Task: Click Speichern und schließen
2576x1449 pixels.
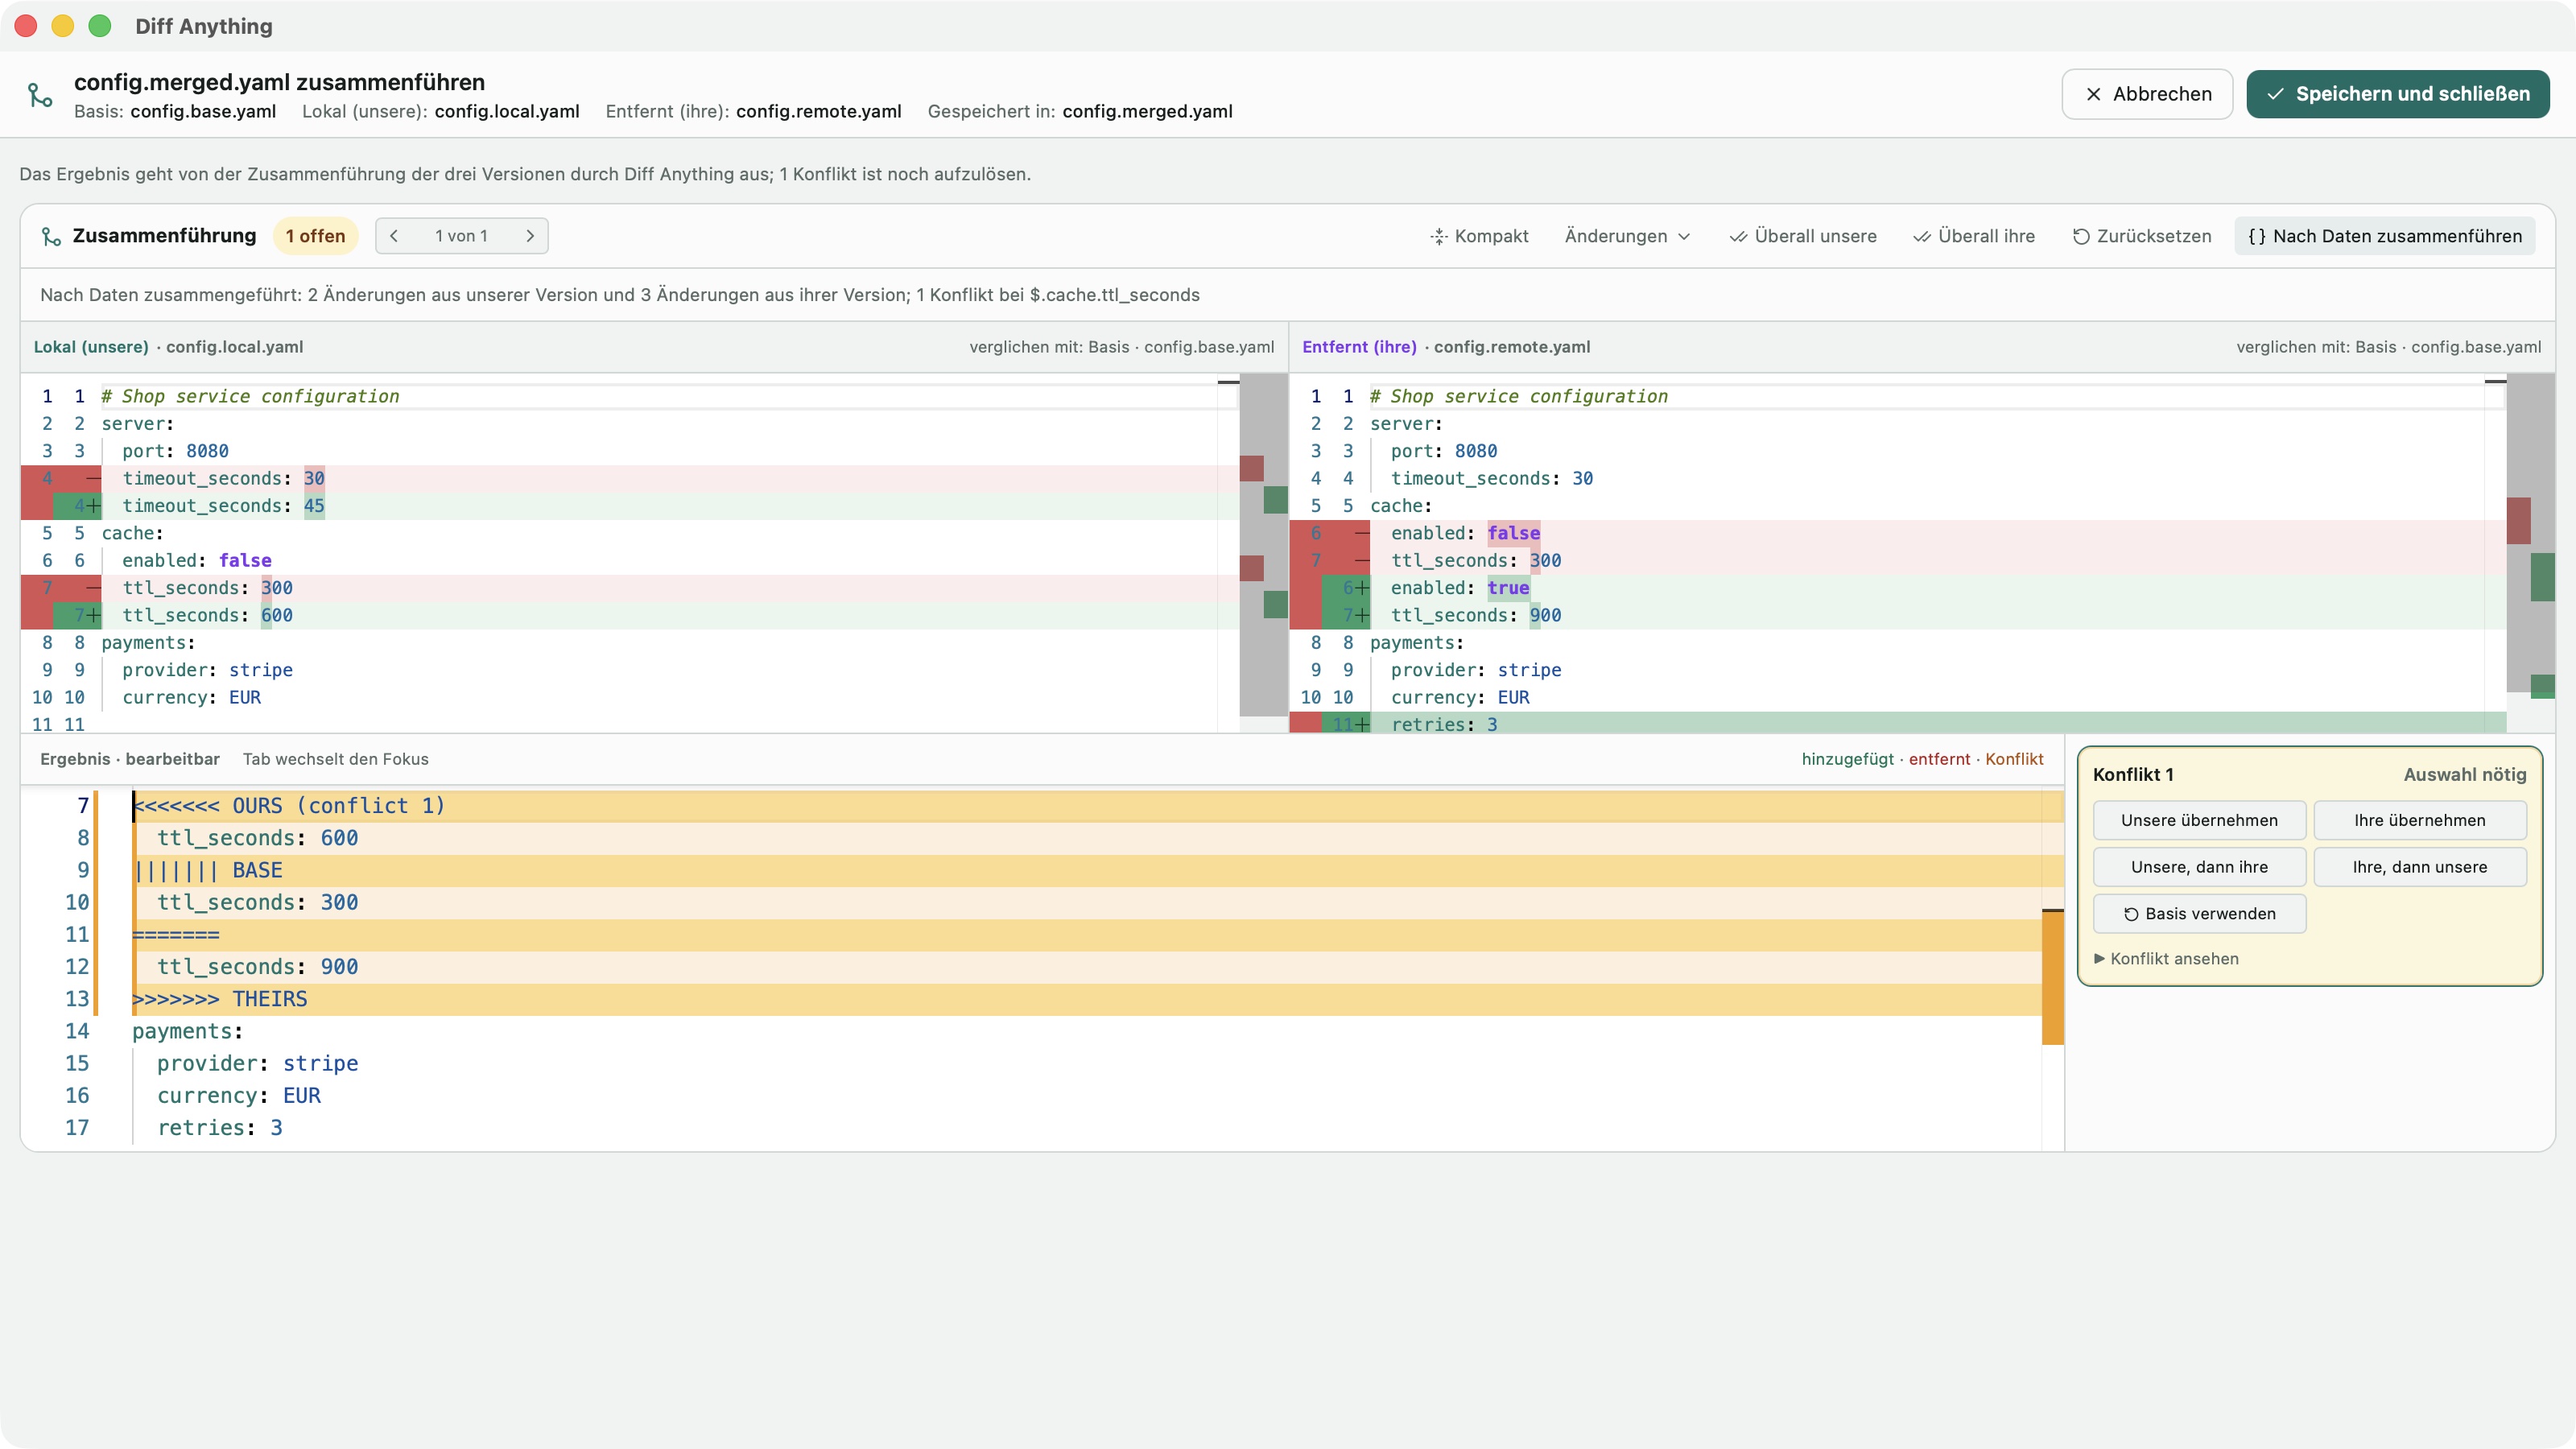Action: [2398, 94]
